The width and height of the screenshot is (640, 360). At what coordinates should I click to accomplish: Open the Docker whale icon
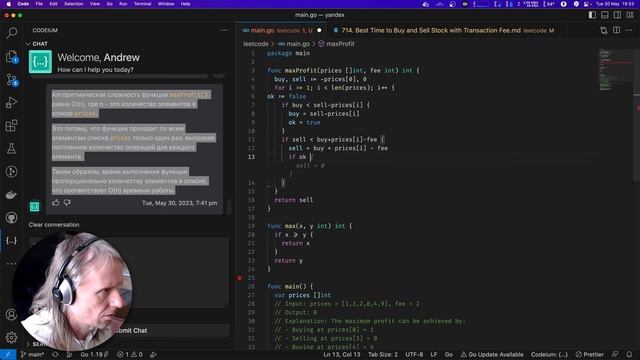tap(11, 195)
